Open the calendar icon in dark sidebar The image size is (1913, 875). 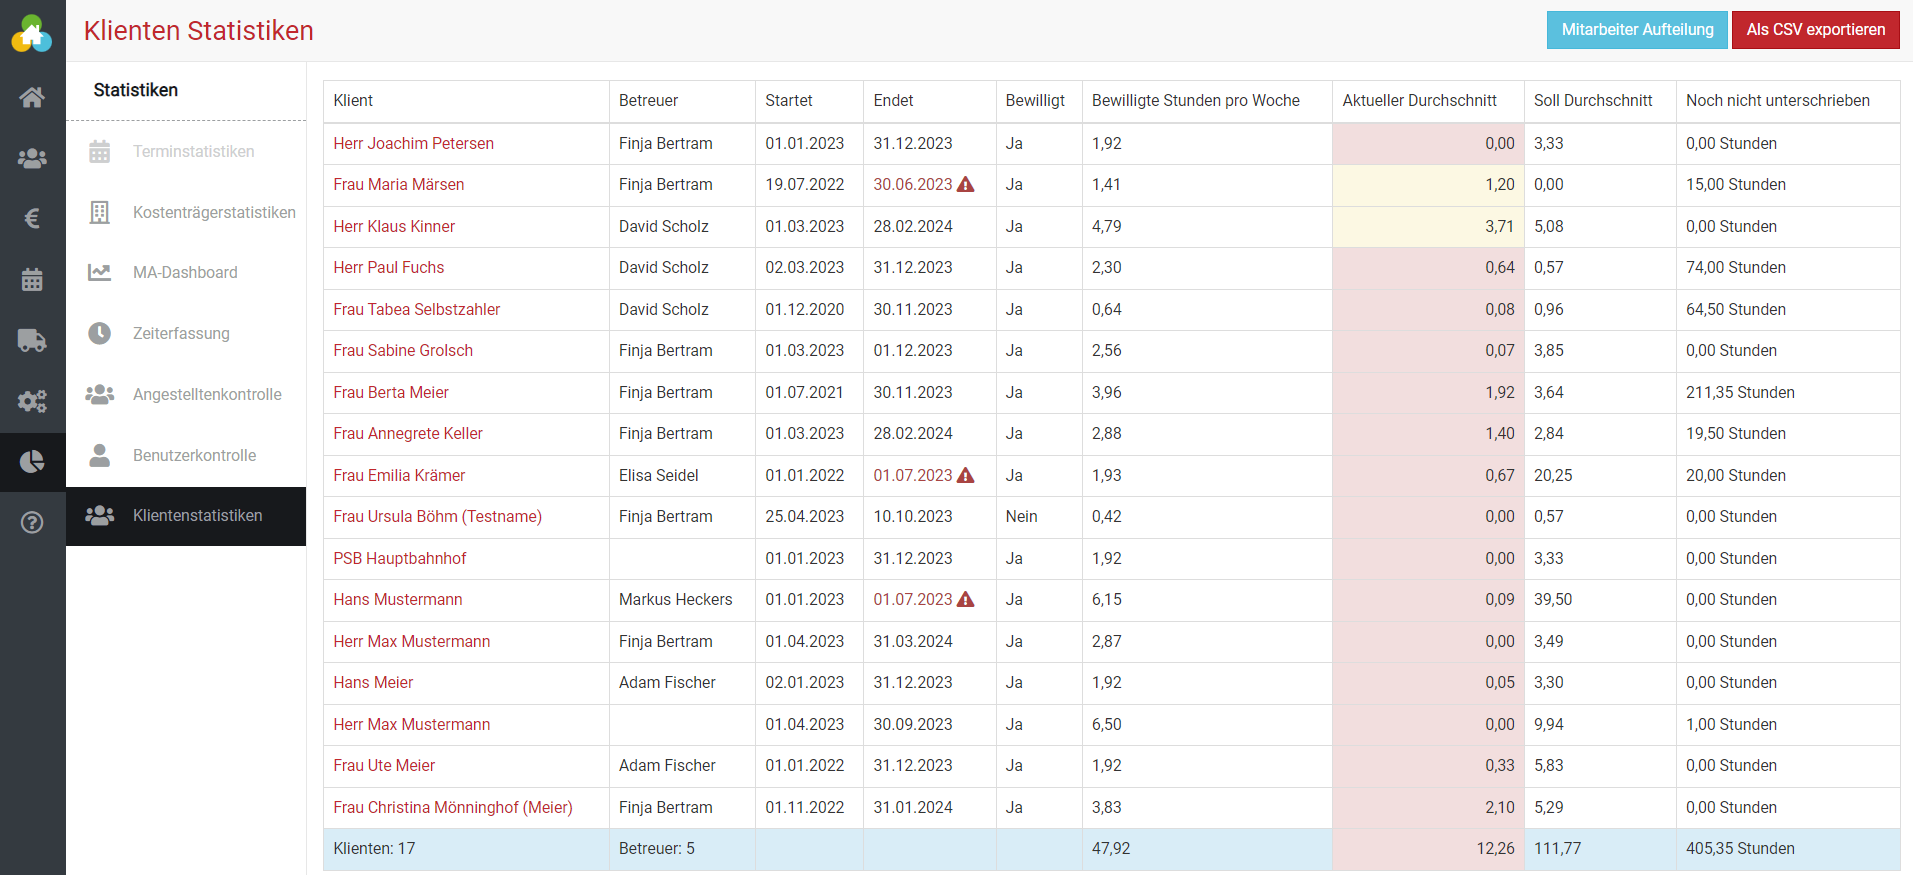tap(32, 279)
